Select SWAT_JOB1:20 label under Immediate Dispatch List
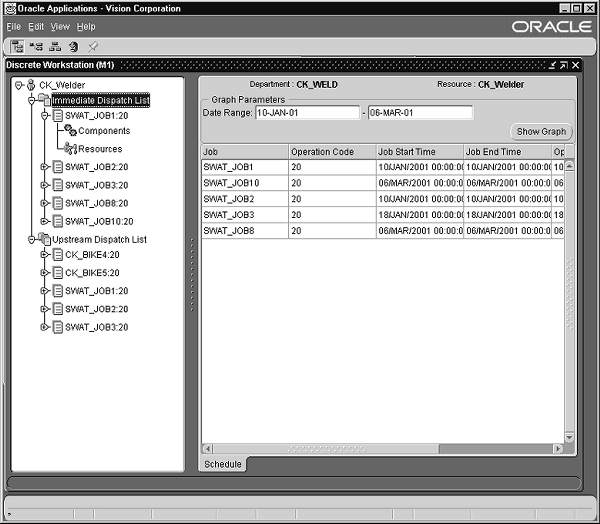The image size is (600, 524). pos(96,116)
